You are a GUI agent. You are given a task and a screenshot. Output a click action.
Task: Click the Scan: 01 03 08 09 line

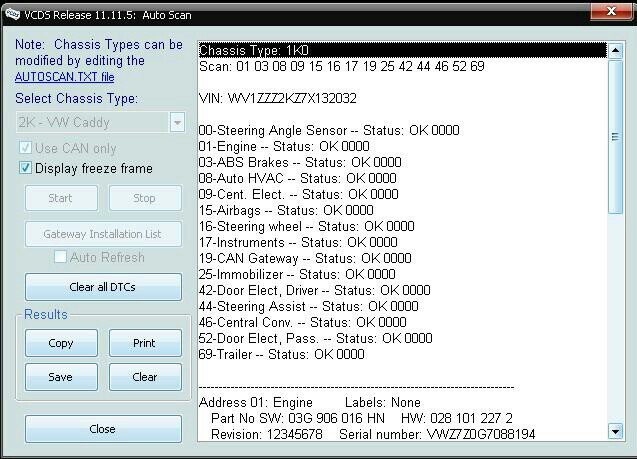coord(403,66)
